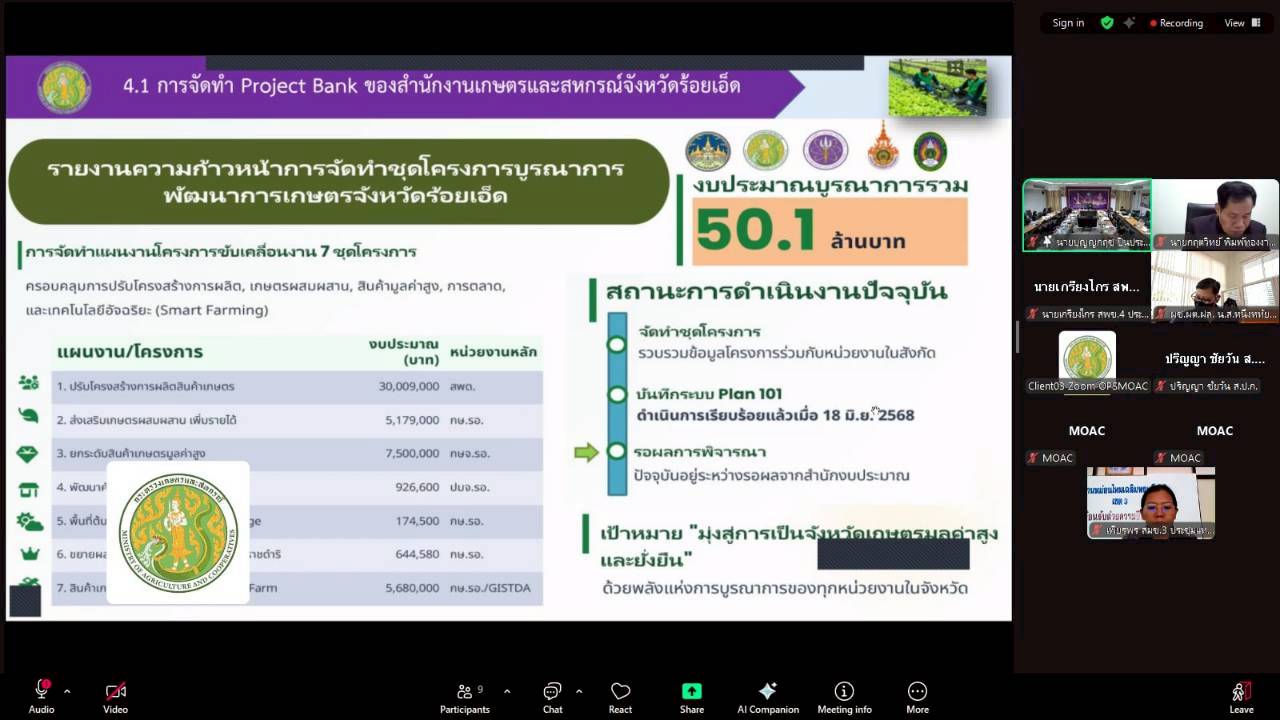This screenshot has width=1280, height=720.
Task: Toggle the Recording indicator
Action: pos(1177,22)
